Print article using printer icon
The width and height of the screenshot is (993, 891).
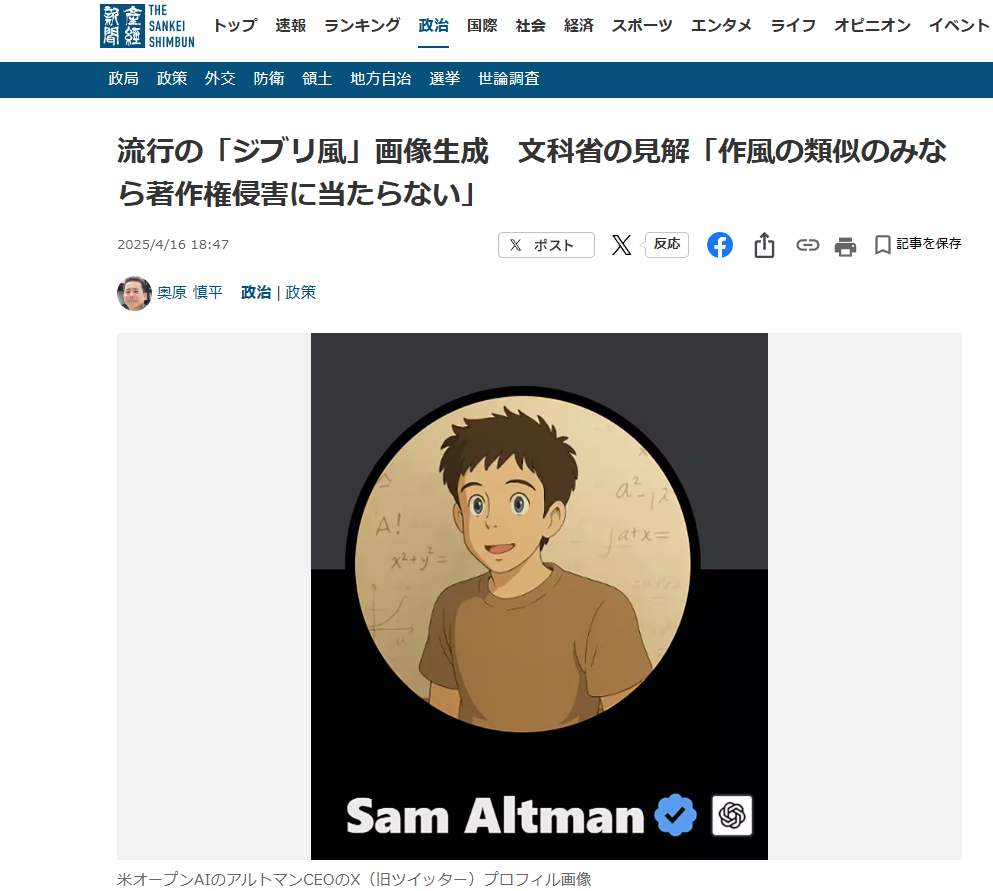tap(845, 246)
